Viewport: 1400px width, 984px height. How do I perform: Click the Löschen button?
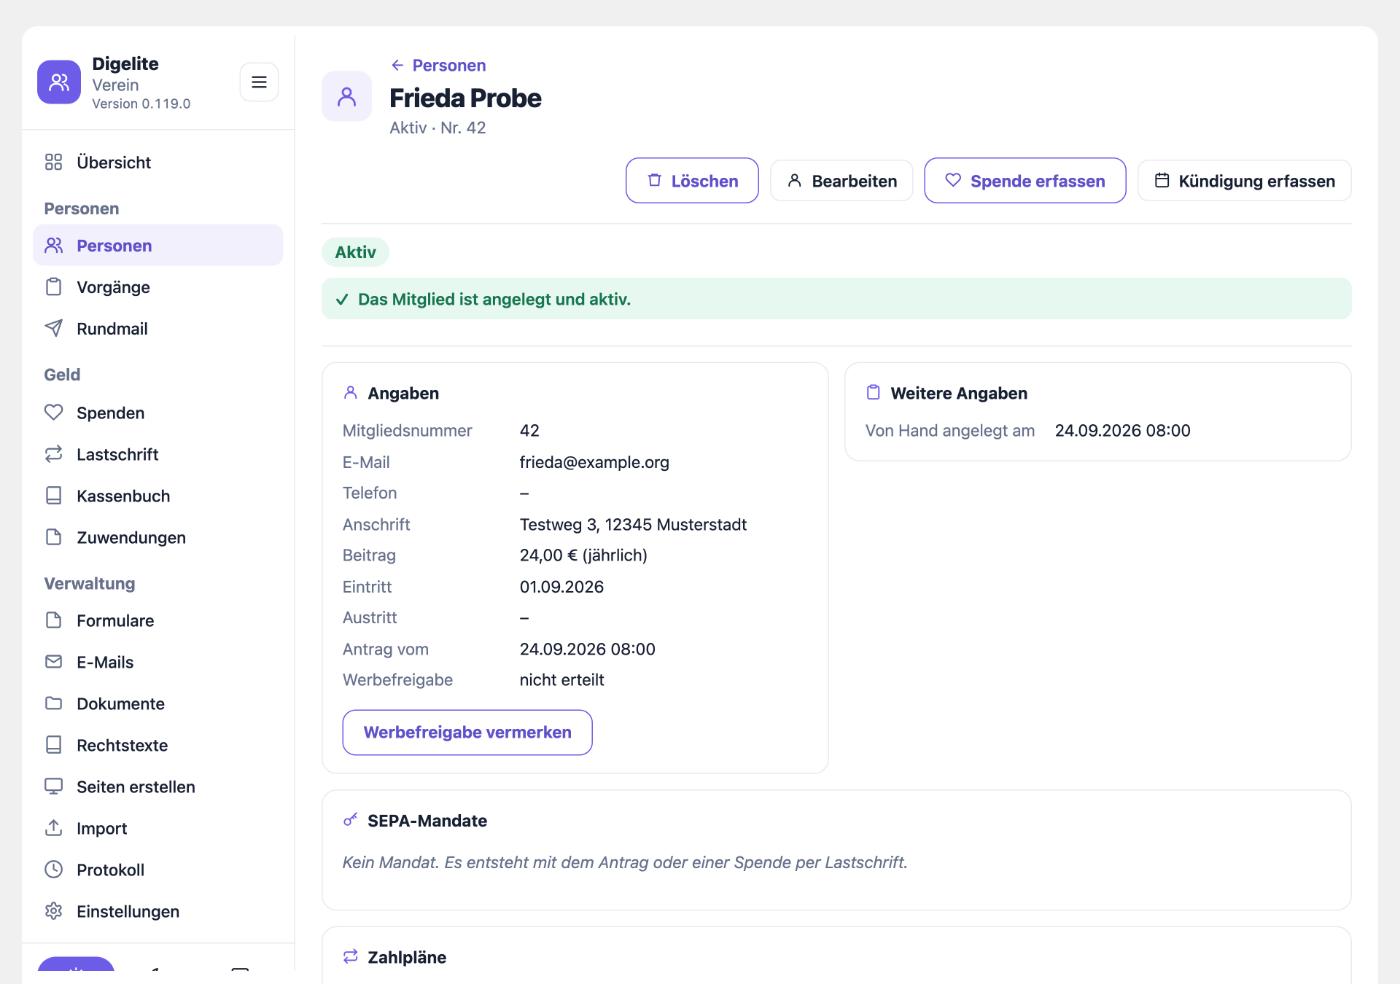(692, 180)
